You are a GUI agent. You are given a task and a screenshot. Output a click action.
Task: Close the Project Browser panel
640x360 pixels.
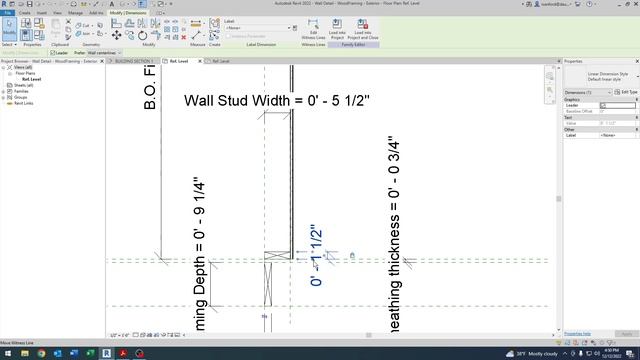point(102,61)
